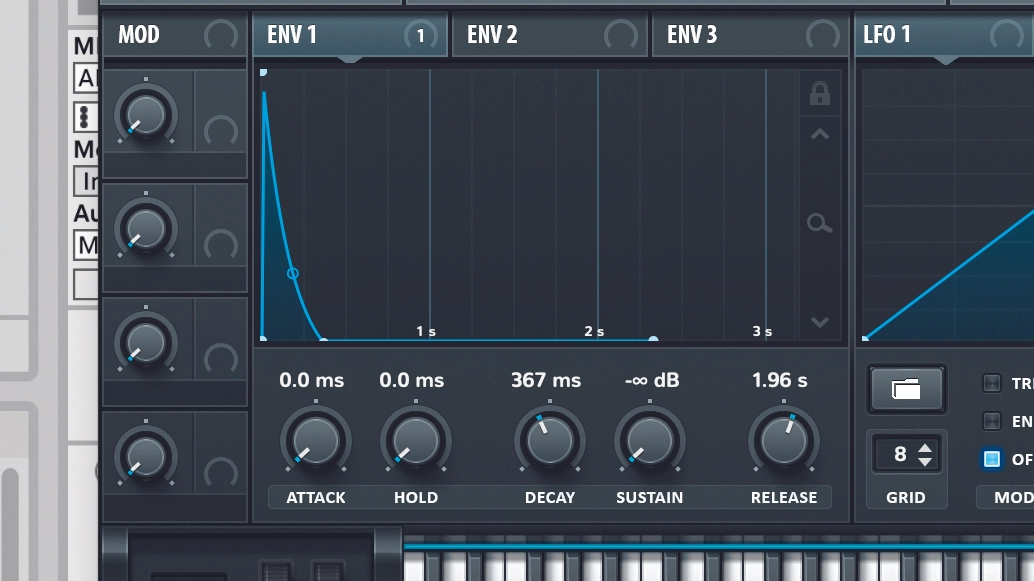Click the fourth macro's modulation source circle
The image size is (1034, 581).
(x=221, y=473)
